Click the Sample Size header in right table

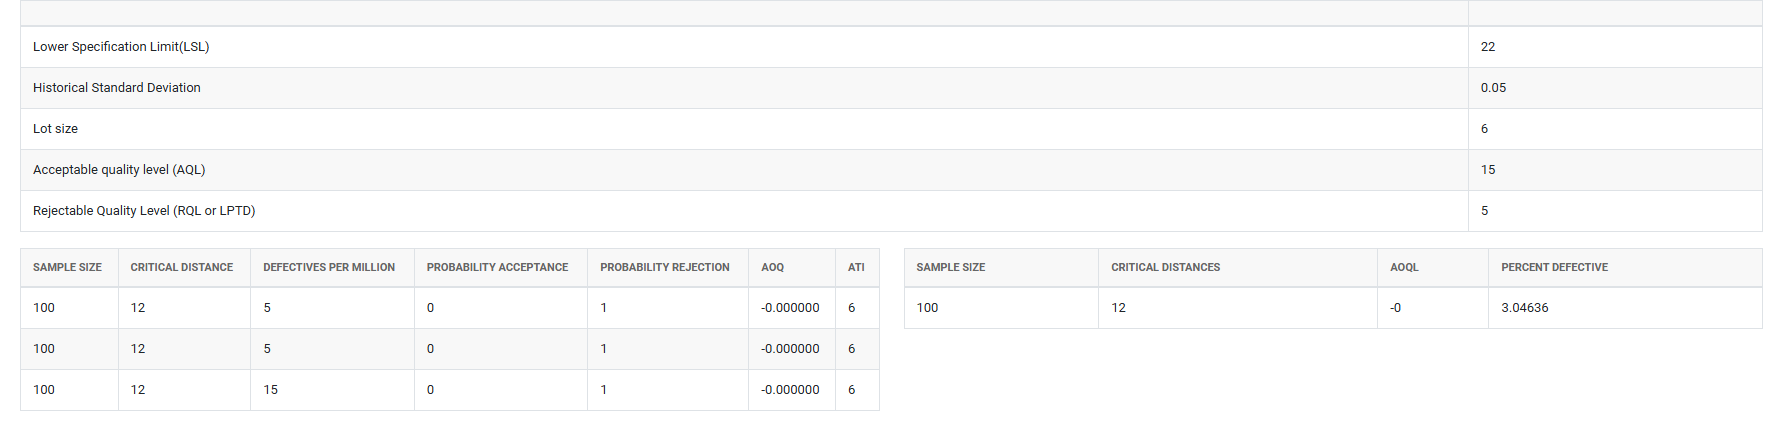pyautogui.click(x=950, y=268)
